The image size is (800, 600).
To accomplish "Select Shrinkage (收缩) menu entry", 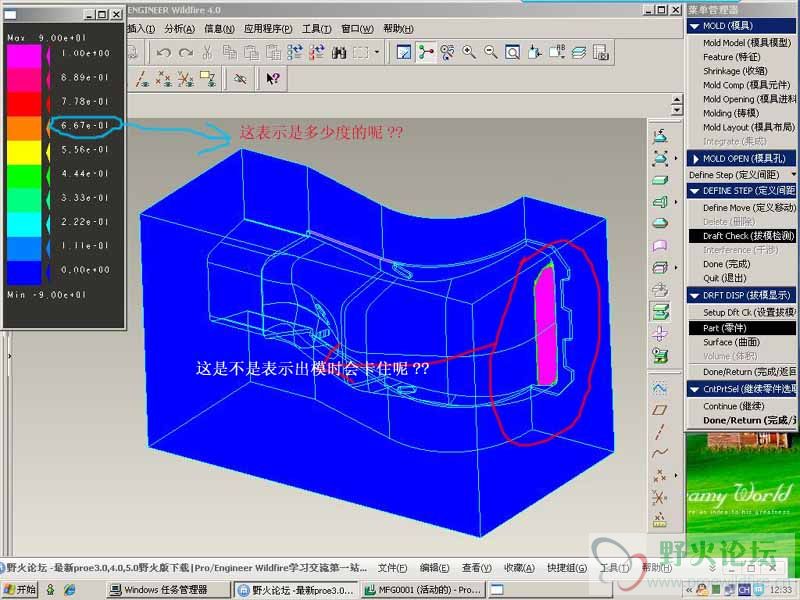I will 735,71.
